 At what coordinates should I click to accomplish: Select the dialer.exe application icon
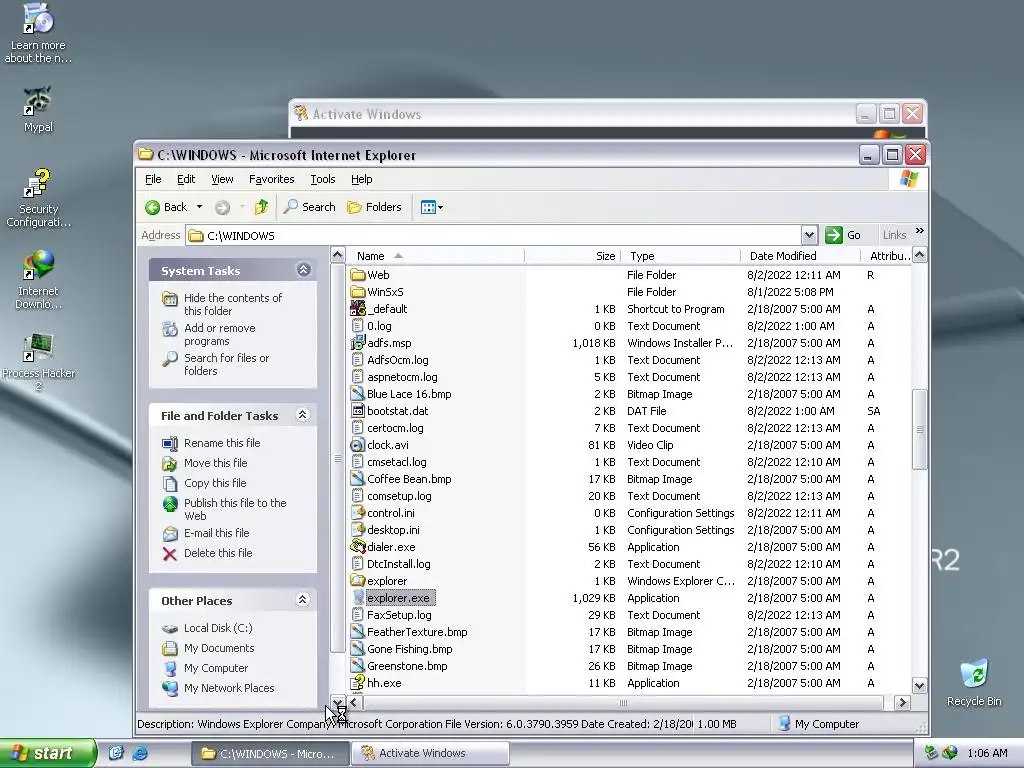pos(357,547)
